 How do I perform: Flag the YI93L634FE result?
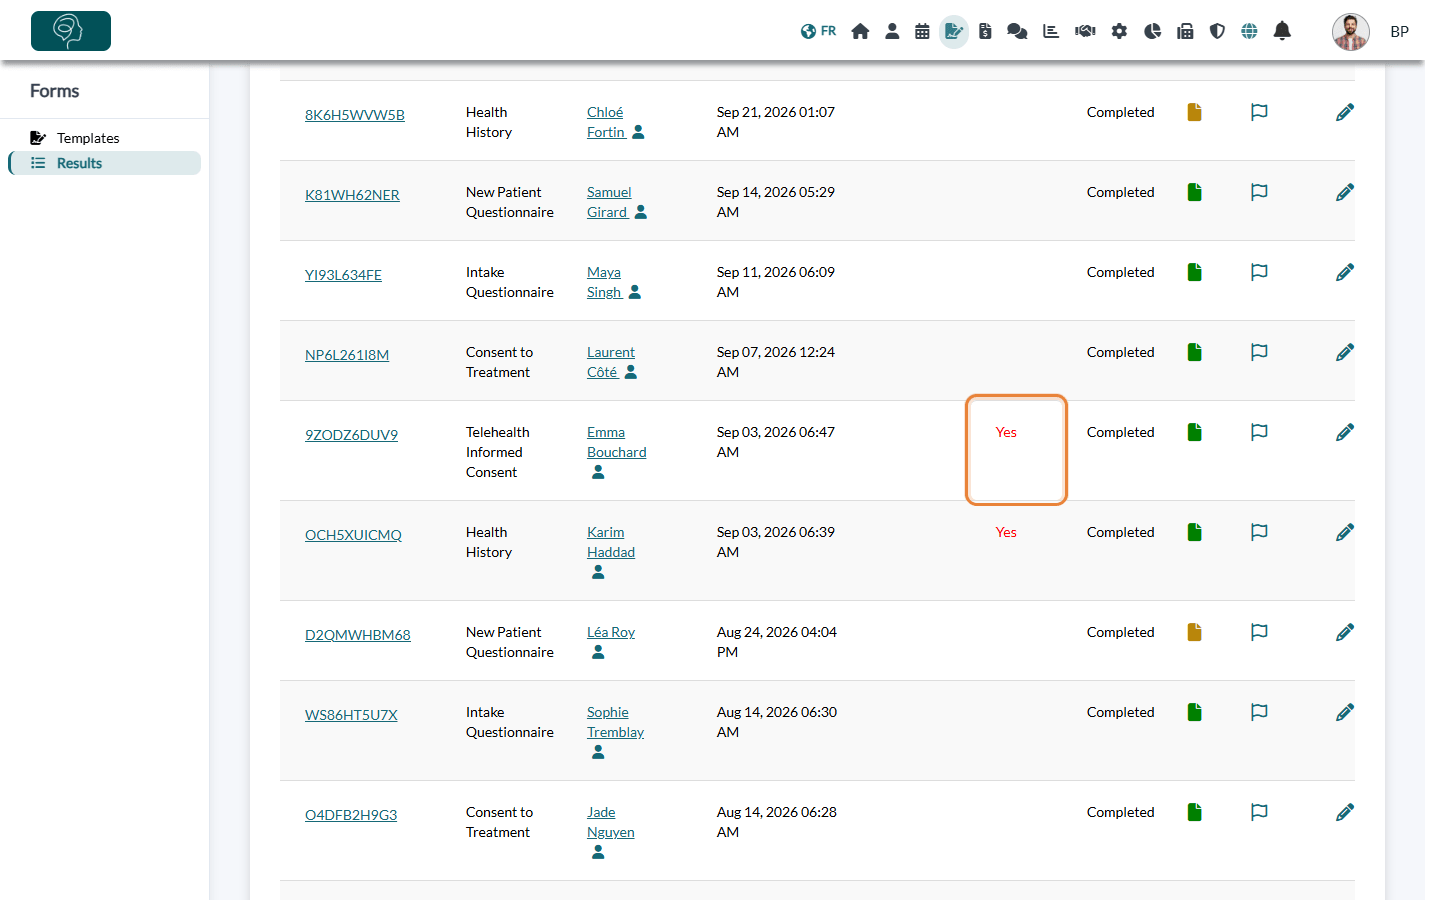click(x=1259, y=272)
